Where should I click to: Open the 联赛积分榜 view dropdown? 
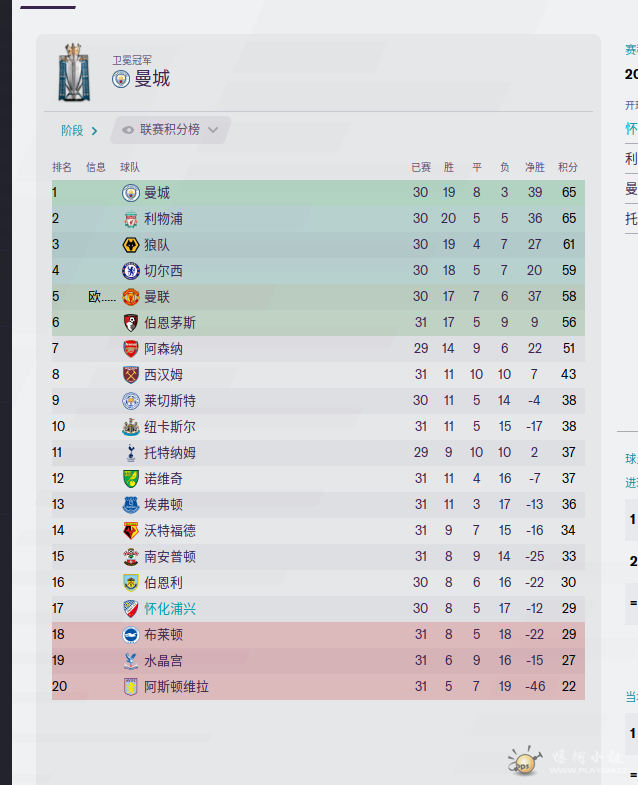pyautogui.click(x=213, y=130)
